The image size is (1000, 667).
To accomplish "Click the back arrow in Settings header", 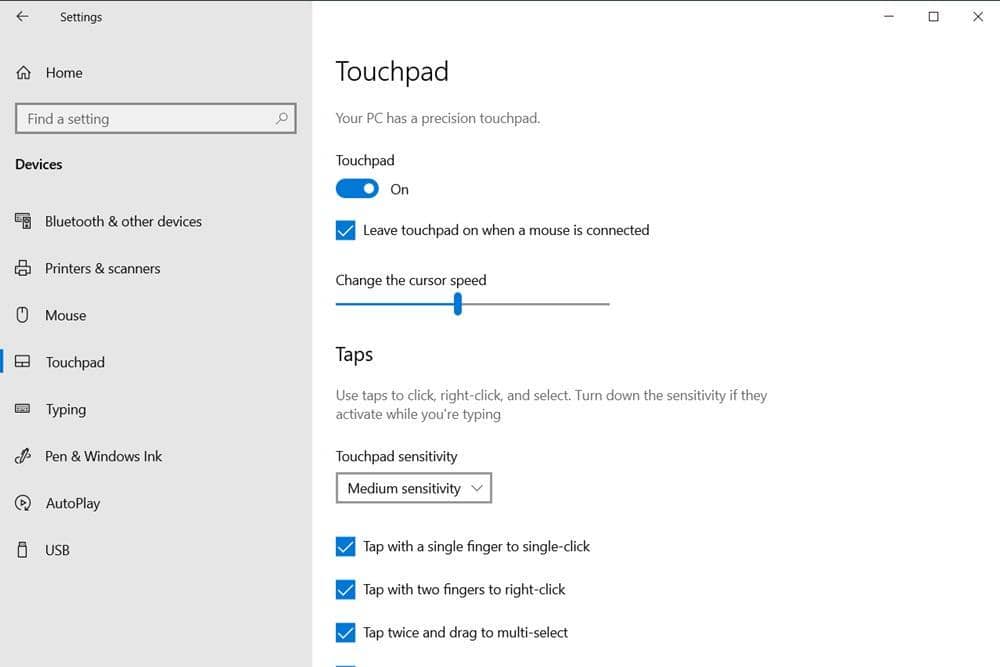I will [x=22, y=17].
